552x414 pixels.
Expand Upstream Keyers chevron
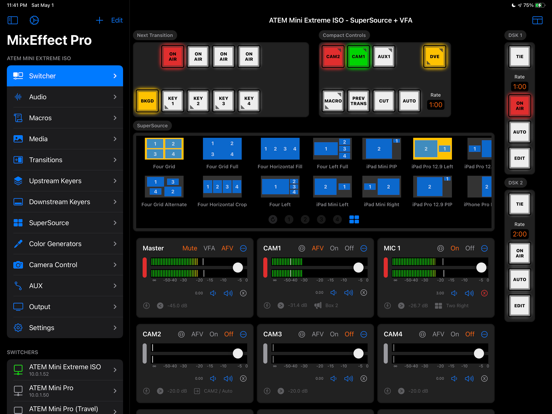coord(115,181)
